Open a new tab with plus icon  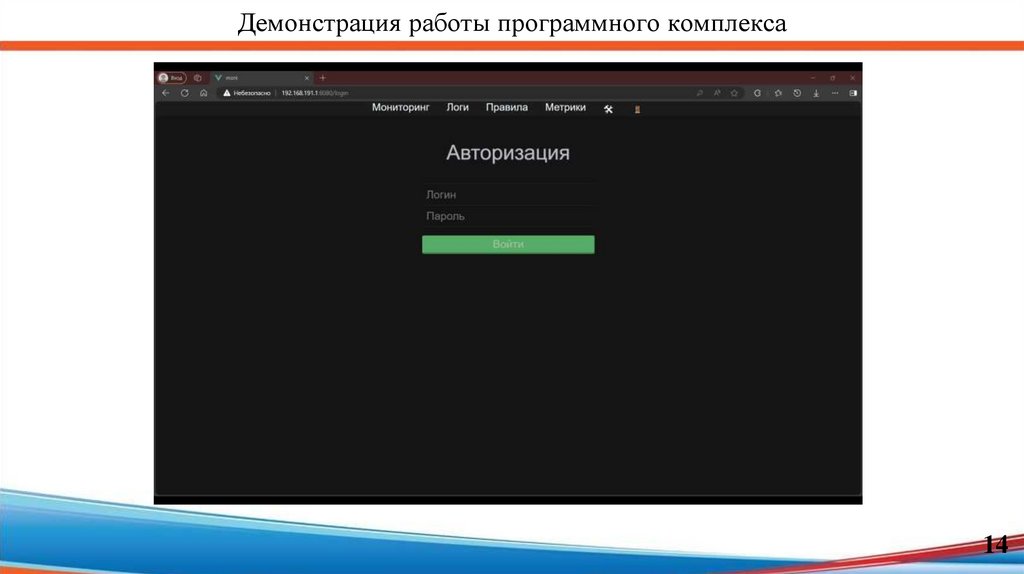323,78
